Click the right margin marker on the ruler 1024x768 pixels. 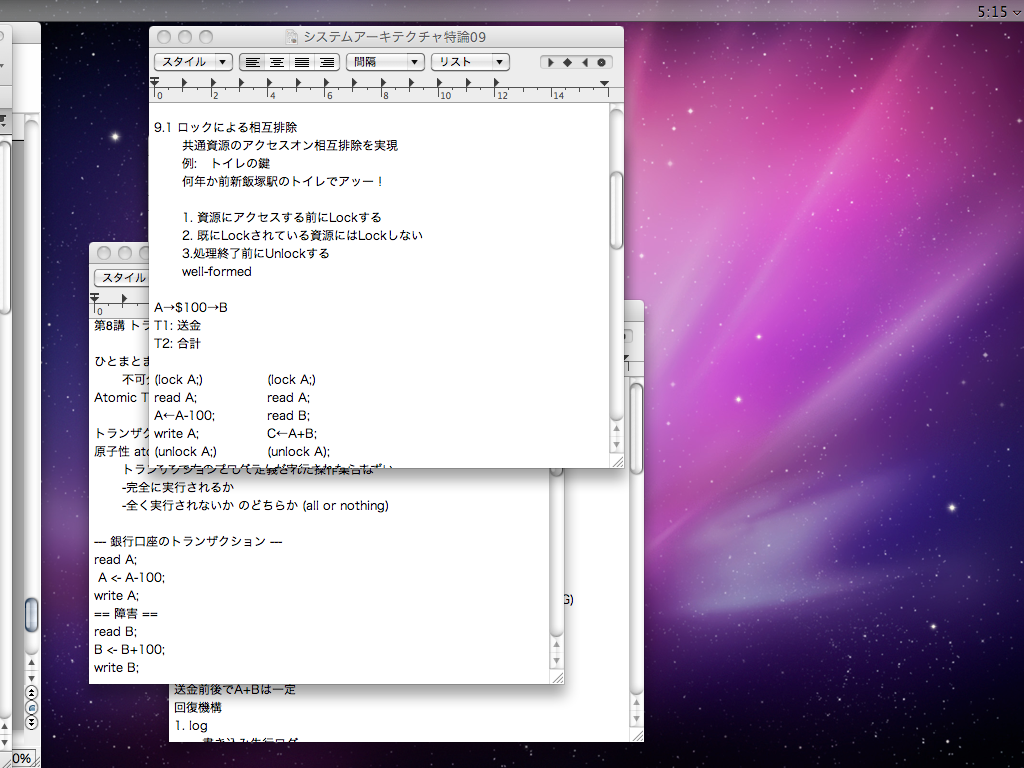click(x=604, y=84)
